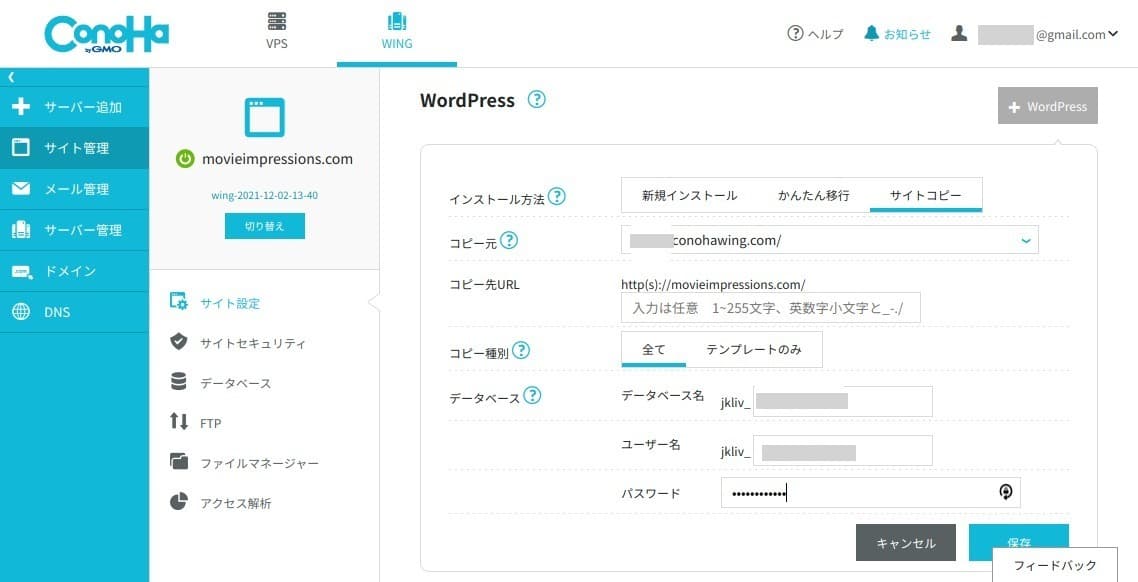Click the サーバー管理 server icon
Viewport: 1138px width, 582px height.
click(21, 230)
